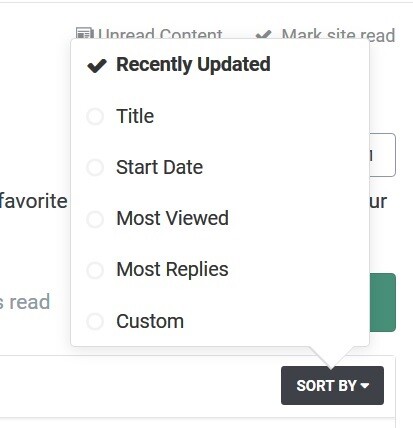
Task: Choose Custom sort option text
Action: (150, 321)
